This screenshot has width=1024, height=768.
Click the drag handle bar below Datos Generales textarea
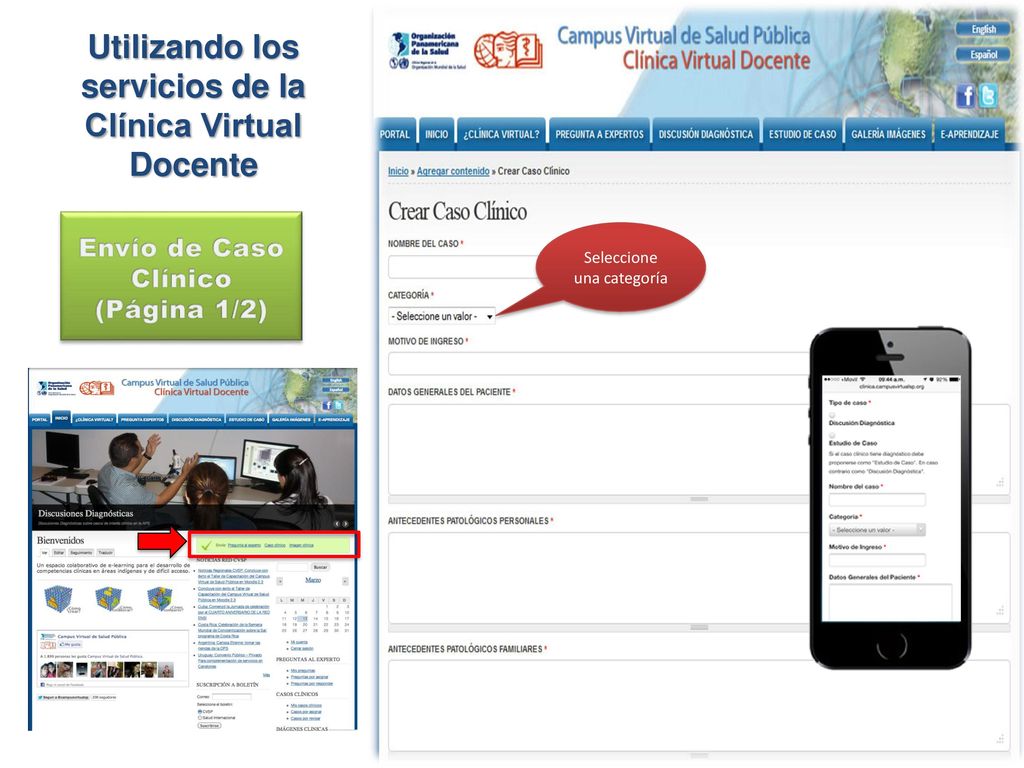tap(699, 499)
